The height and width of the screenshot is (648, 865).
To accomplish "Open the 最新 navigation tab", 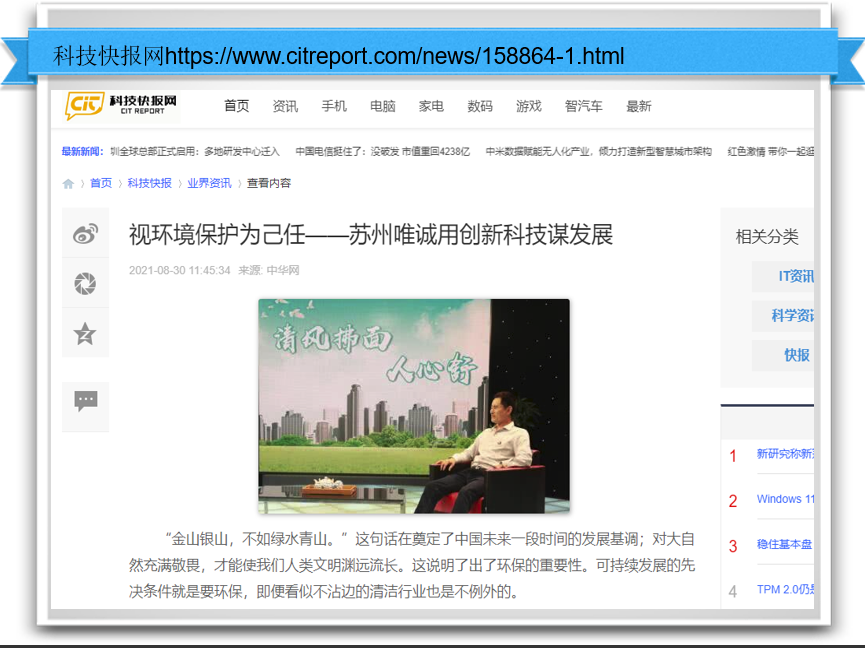I will pos(639,105).
